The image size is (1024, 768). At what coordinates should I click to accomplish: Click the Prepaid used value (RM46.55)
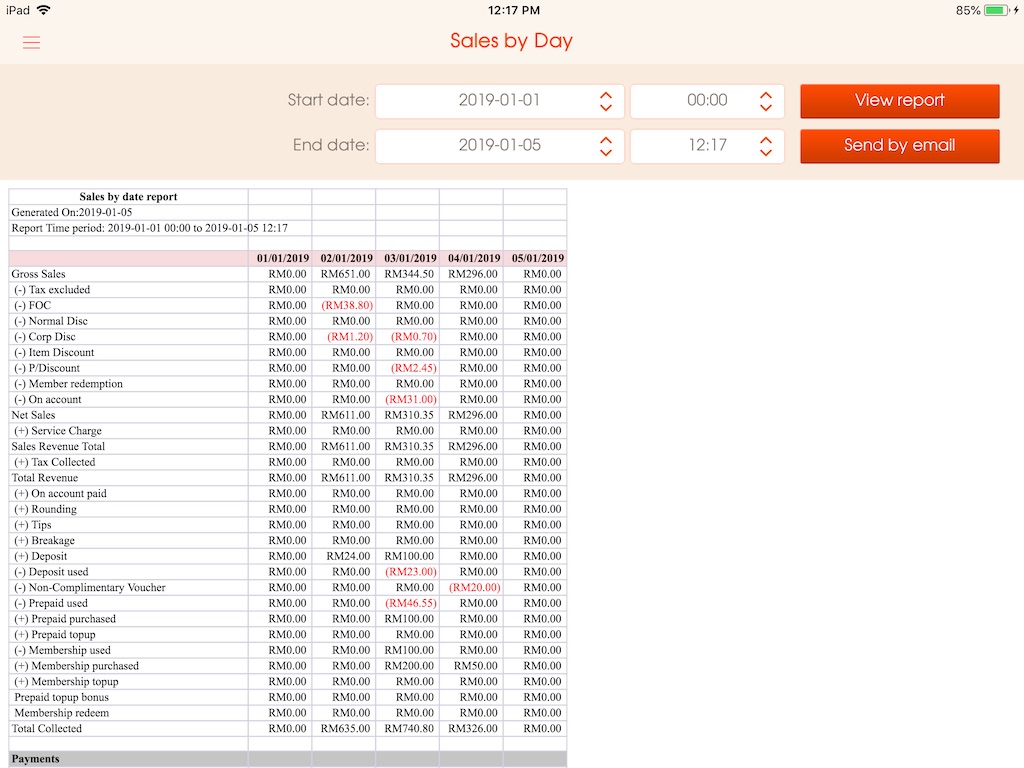point(411,603)
